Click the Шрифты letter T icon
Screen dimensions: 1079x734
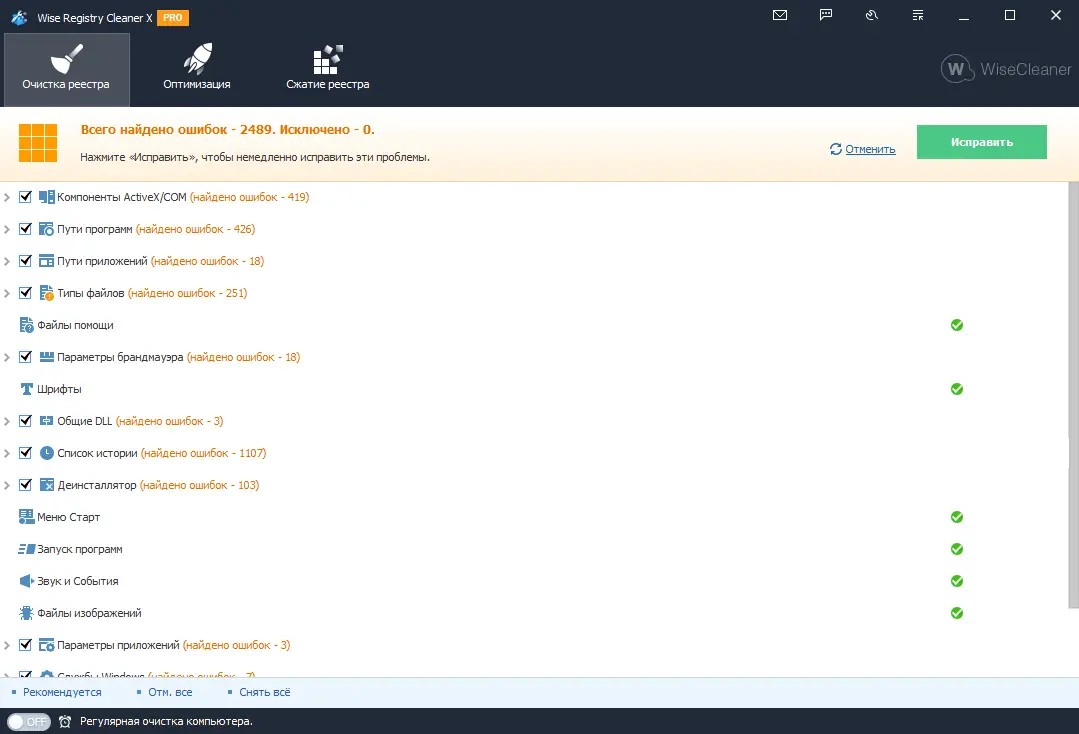point(26,389)
